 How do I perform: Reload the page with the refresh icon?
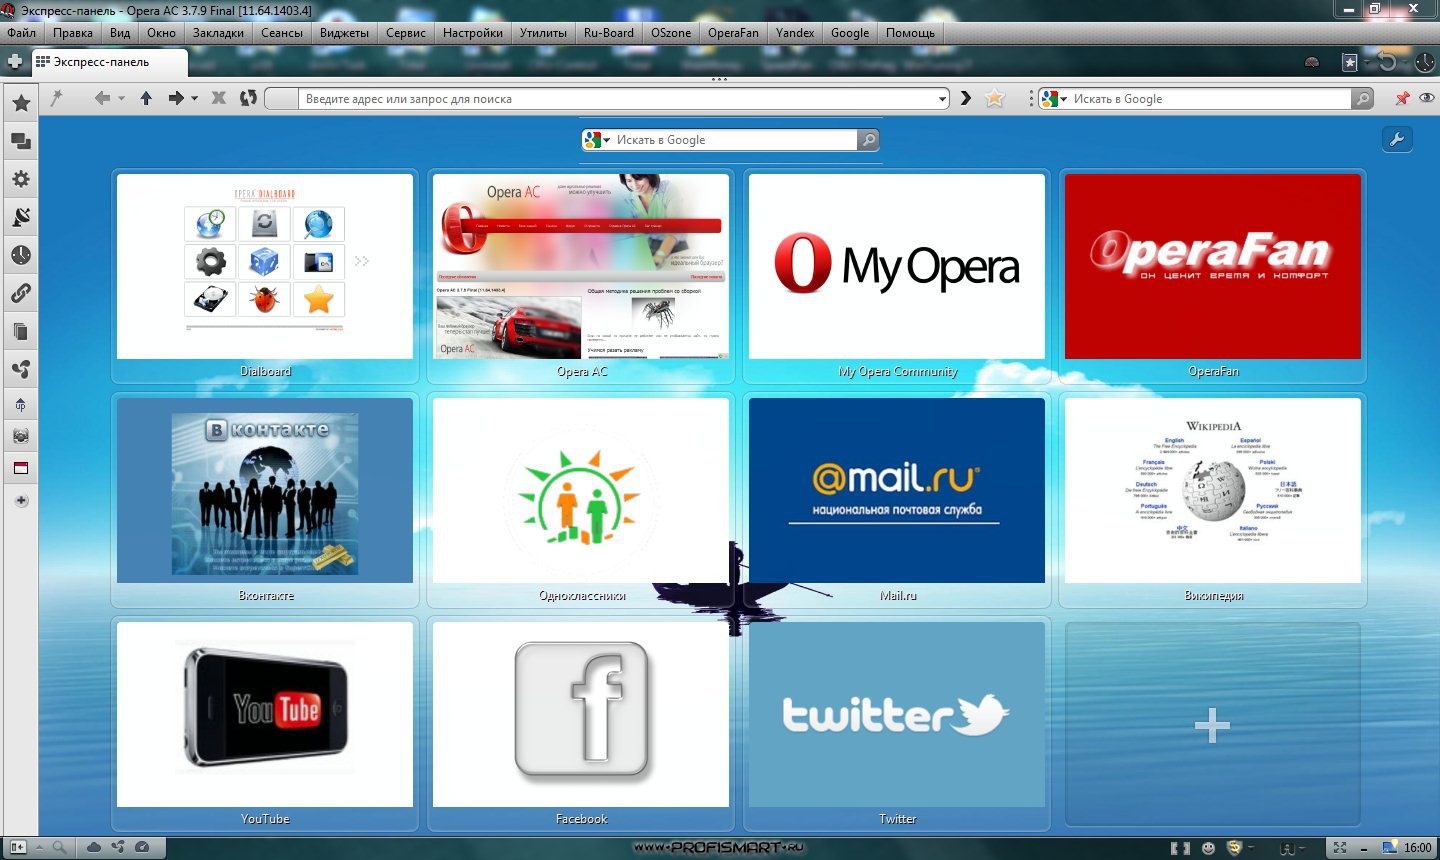(x=248, y=98)
